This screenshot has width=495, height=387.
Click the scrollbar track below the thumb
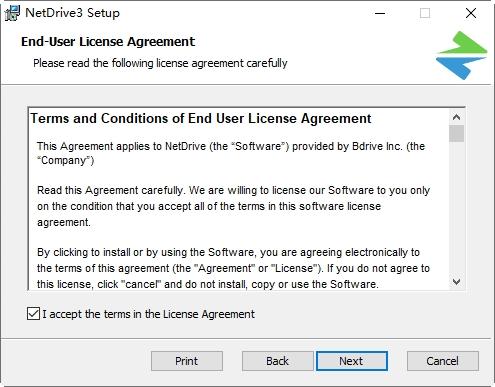pos(456,208)
